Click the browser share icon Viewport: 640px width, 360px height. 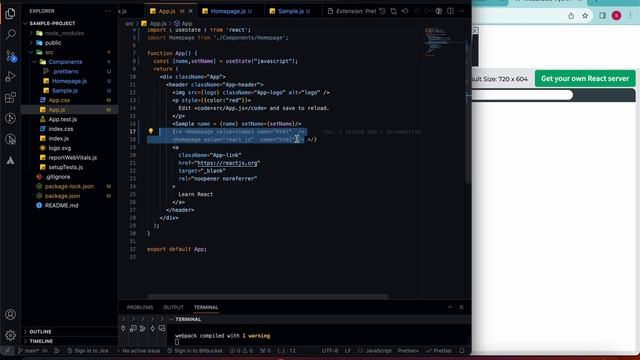click(571, 16)
